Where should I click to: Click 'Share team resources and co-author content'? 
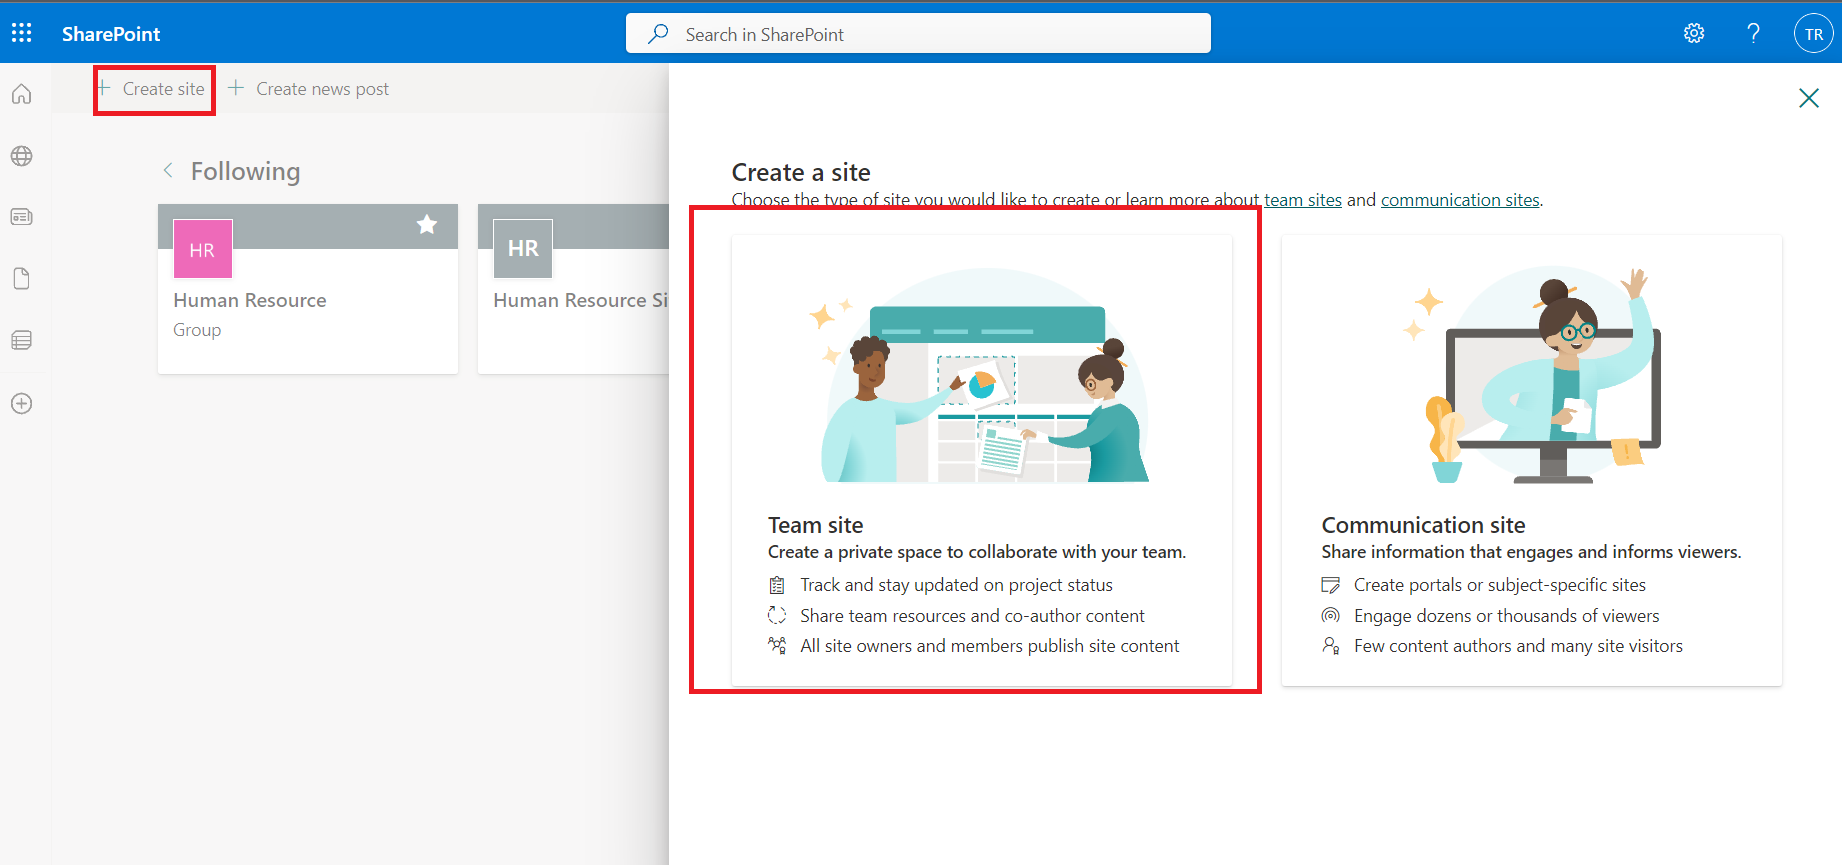(972, 616)
